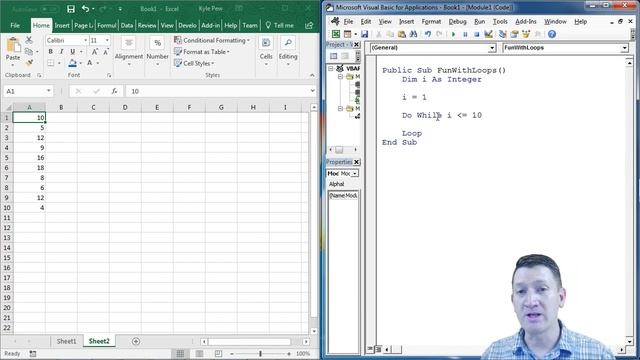Click the Copy icon in Clipboard group
Viewport: 640px width, 360px height.
(29, 52)
